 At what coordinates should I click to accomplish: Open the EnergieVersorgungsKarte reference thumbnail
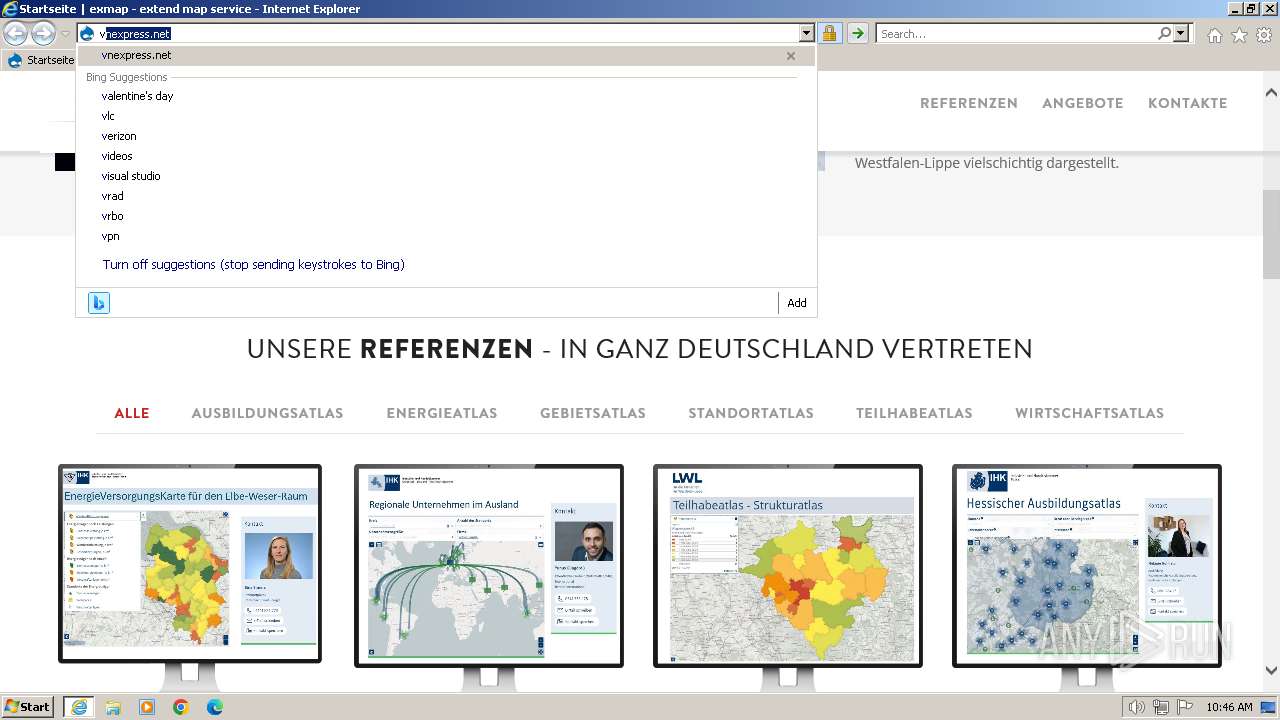coord(190,563)
